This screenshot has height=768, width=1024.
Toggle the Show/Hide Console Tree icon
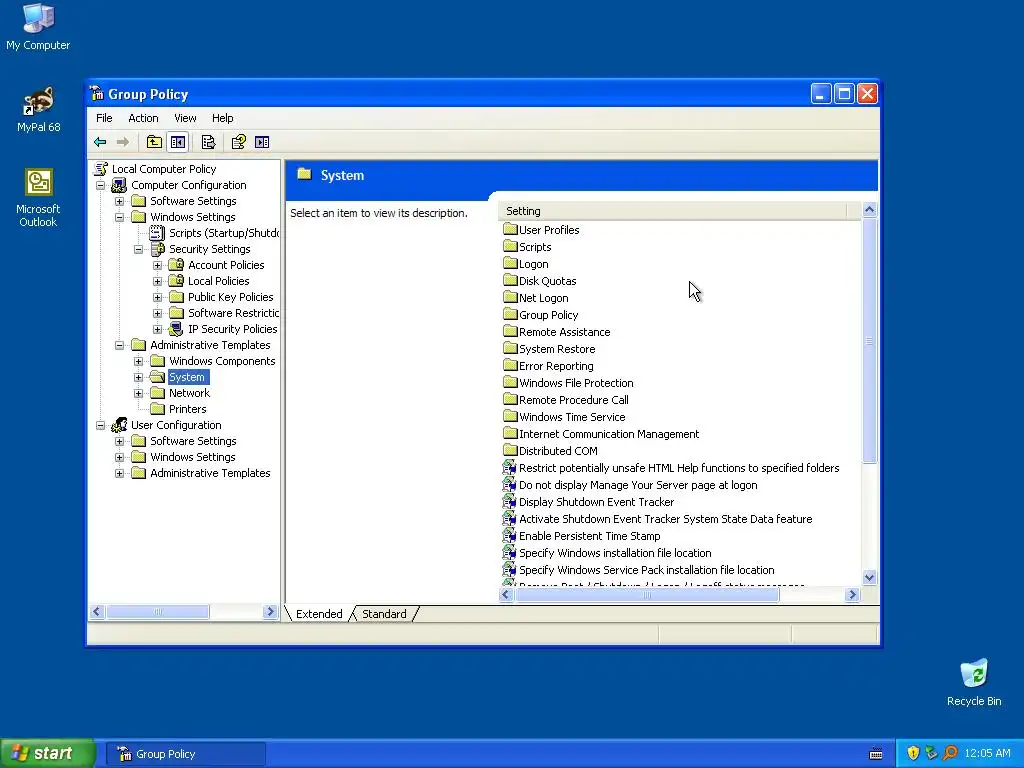178,142
